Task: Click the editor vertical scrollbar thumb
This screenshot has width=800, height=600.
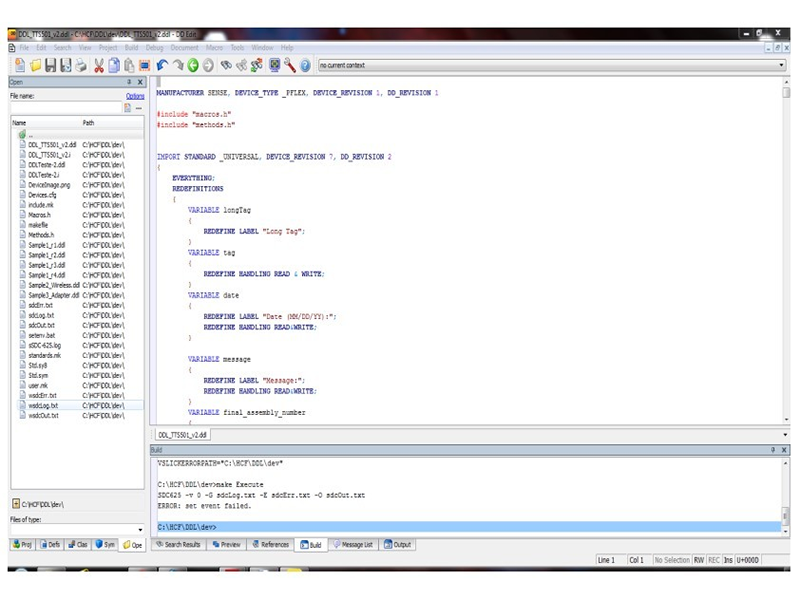Action: [x=786, y=92]
